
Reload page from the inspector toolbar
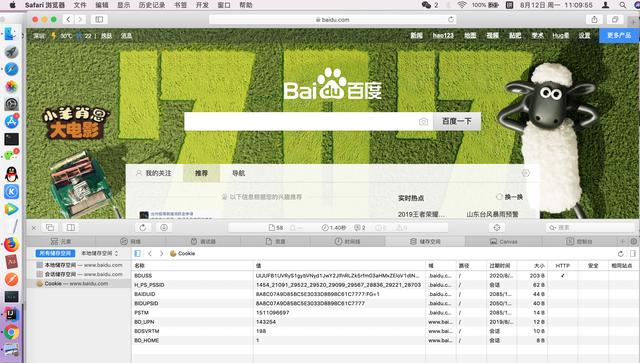(x=142, y=227)
